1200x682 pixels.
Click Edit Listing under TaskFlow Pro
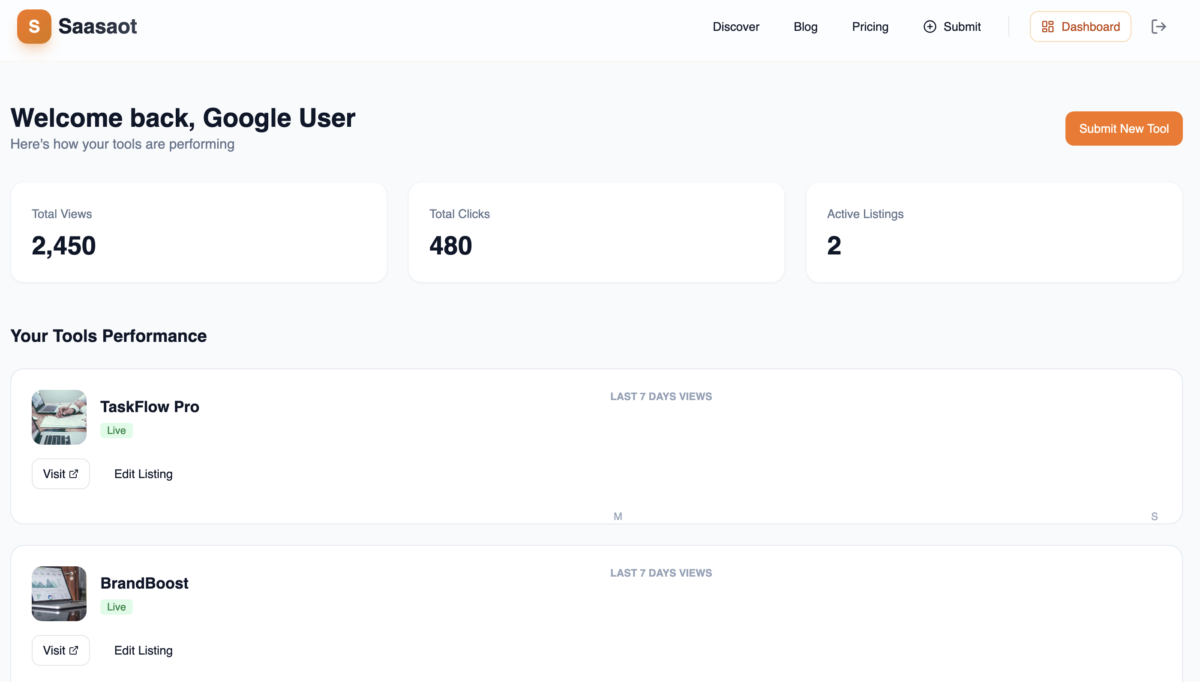click(x=143, y=473)
